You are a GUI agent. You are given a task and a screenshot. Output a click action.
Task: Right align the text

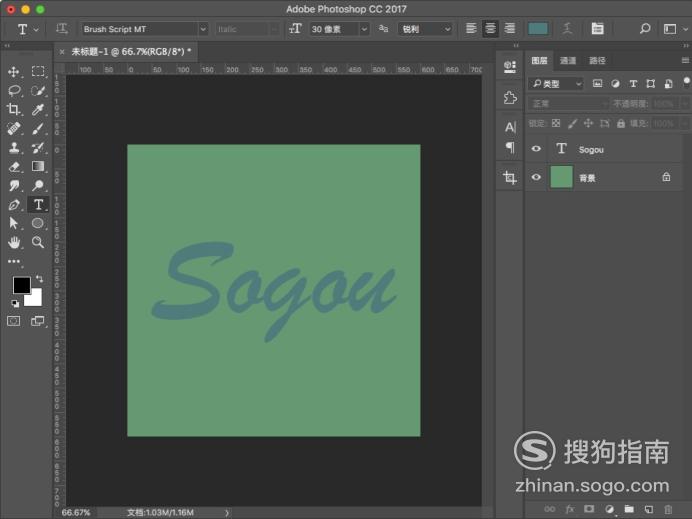[x=510, y=29]
